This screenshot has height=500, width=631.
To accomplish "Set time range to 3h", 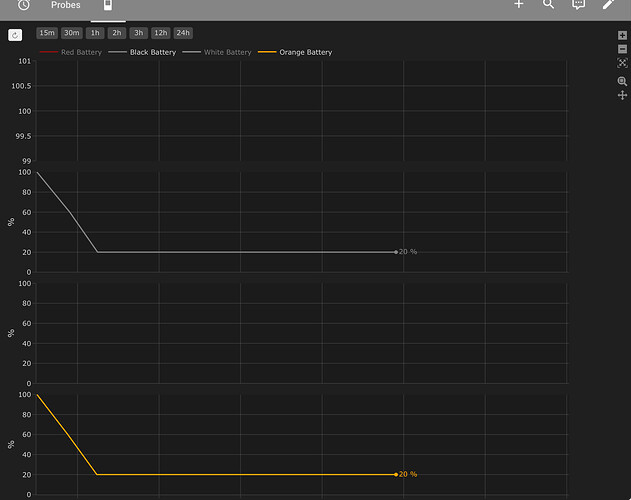I will (138, 33).
